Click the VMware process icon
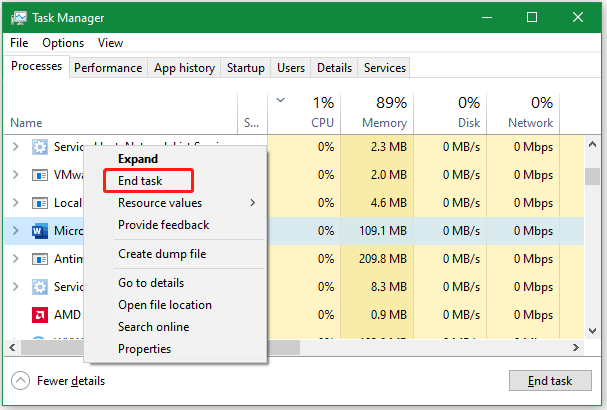Screen dimensions: 607x410 (x=39, y=175)
